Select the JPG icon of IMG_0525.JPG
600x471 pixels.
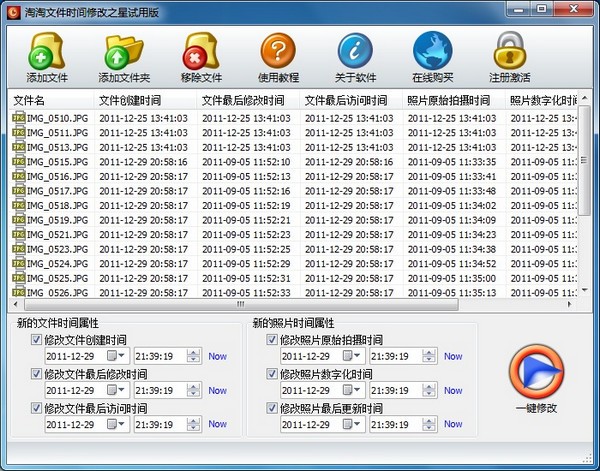tap(19, 278)
